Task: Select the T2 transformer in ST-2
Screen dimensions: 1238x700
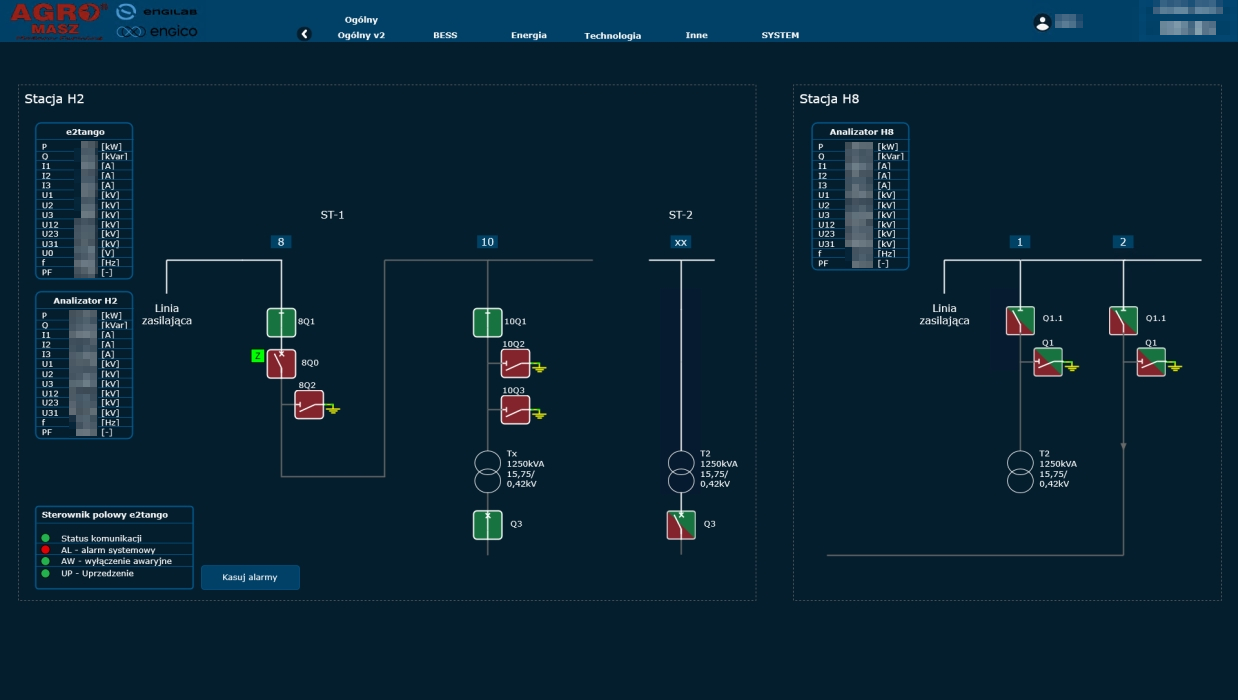Action: 680,471
